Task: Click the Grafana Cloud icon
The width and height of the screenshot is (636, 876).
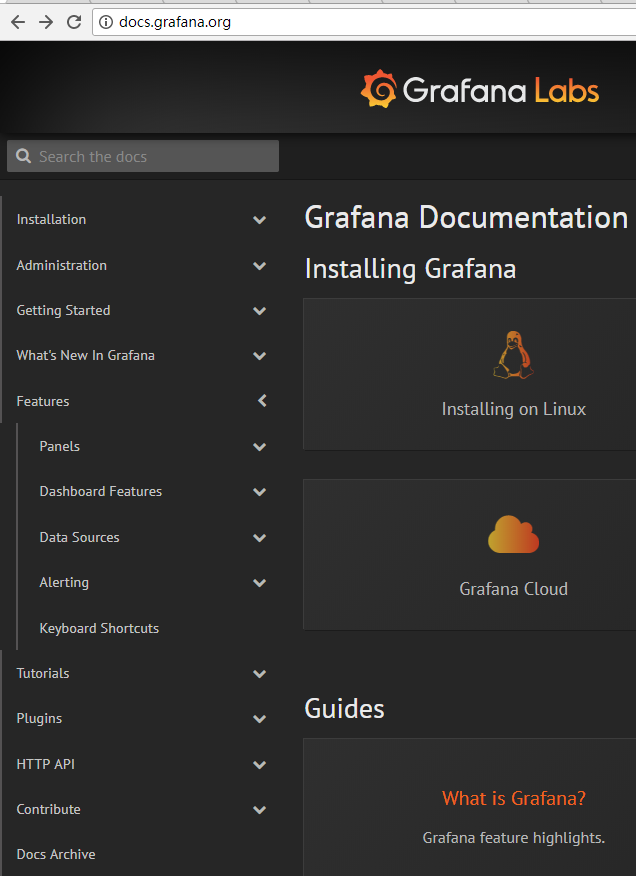Action: [x=513, y=535]
